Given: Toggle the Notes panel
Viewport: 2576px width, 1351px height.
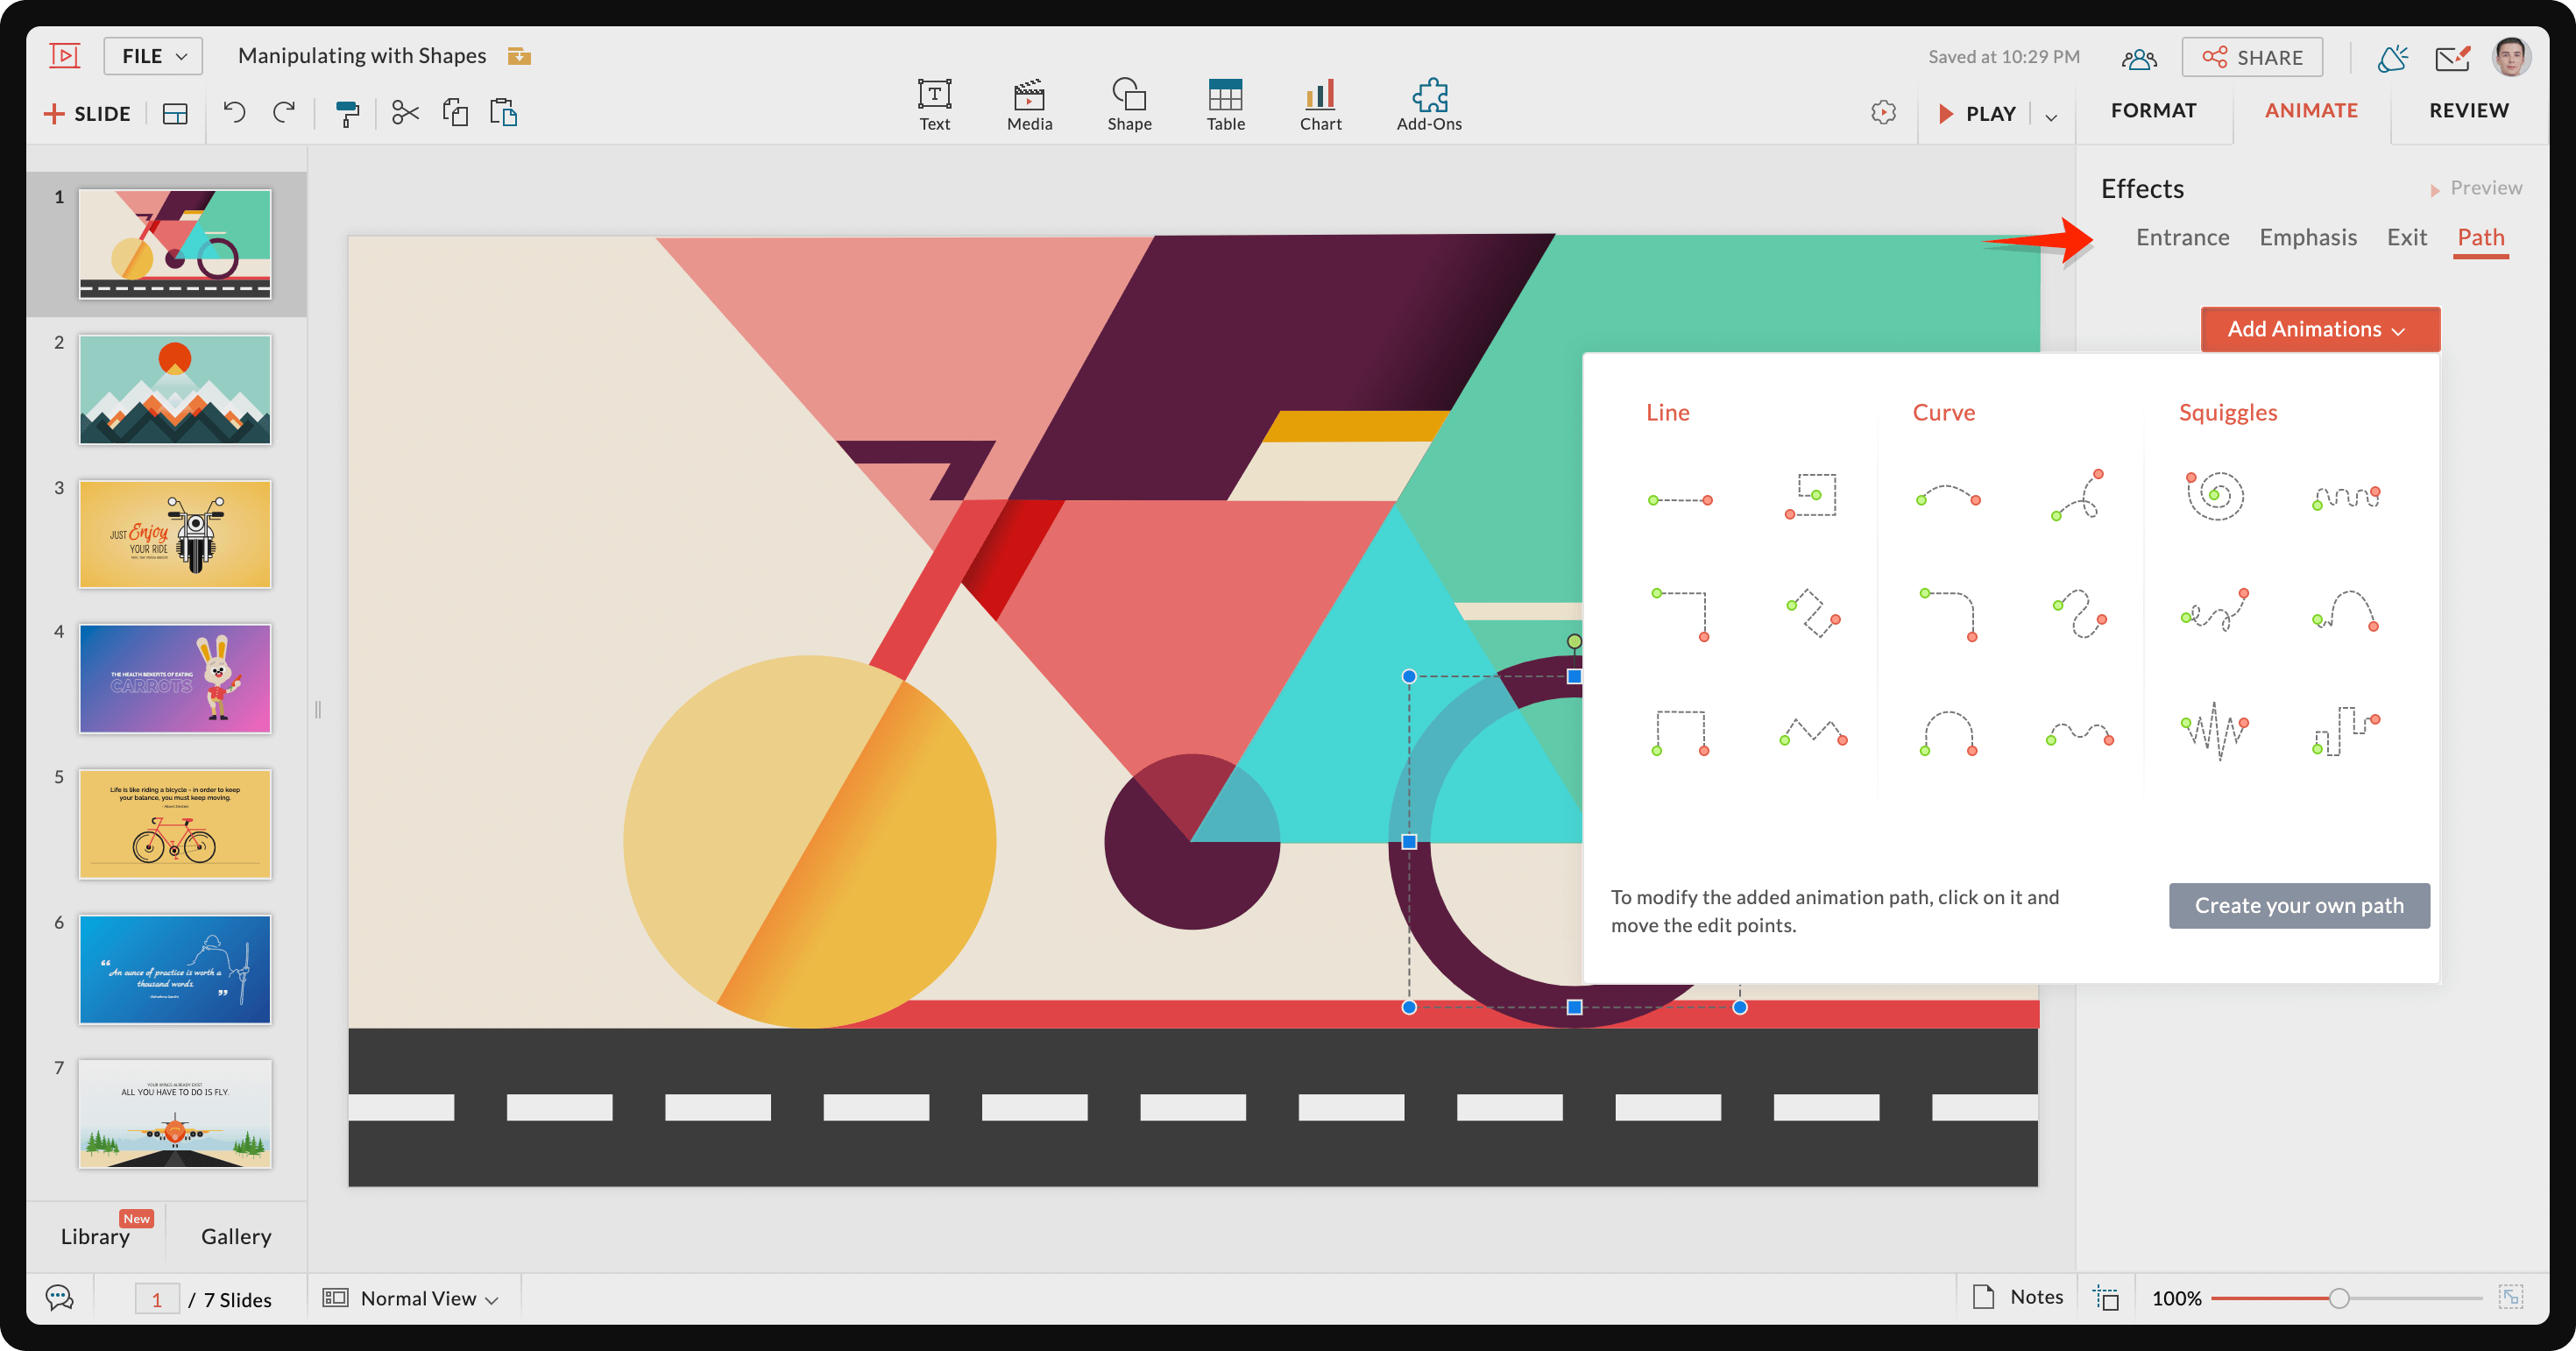Looking at the screenshot, I should click(2017, 1297).
